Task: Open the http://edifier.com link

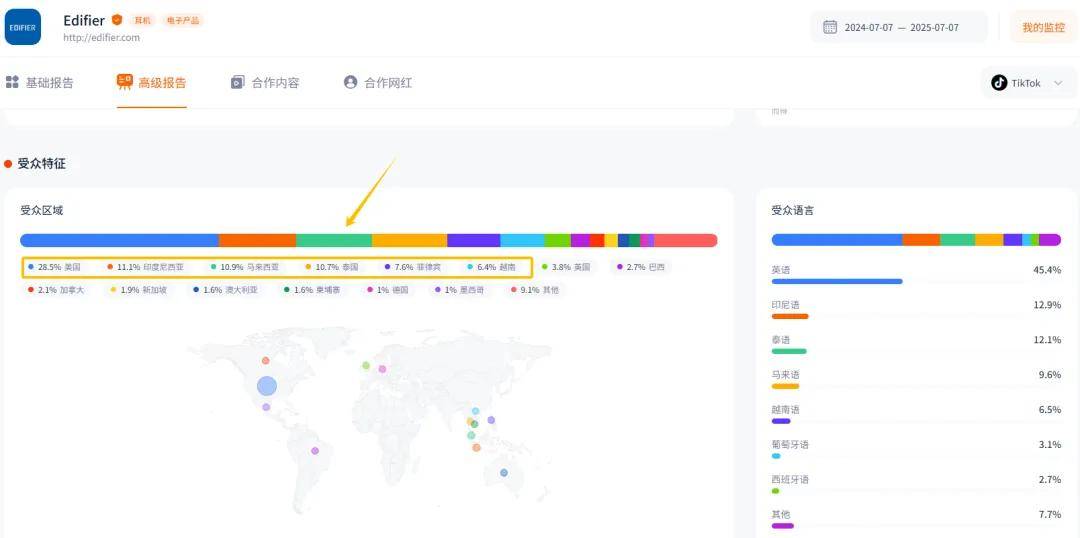Action: [101, 38]
